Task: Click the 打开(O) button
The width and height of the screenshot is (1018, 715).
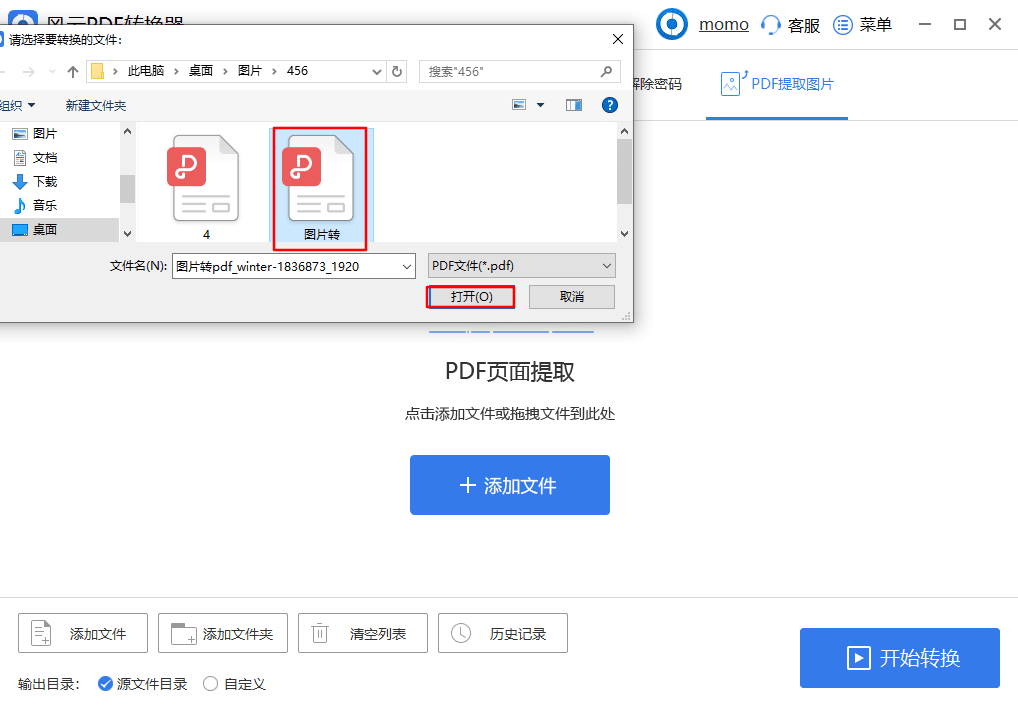Action: 470,296
